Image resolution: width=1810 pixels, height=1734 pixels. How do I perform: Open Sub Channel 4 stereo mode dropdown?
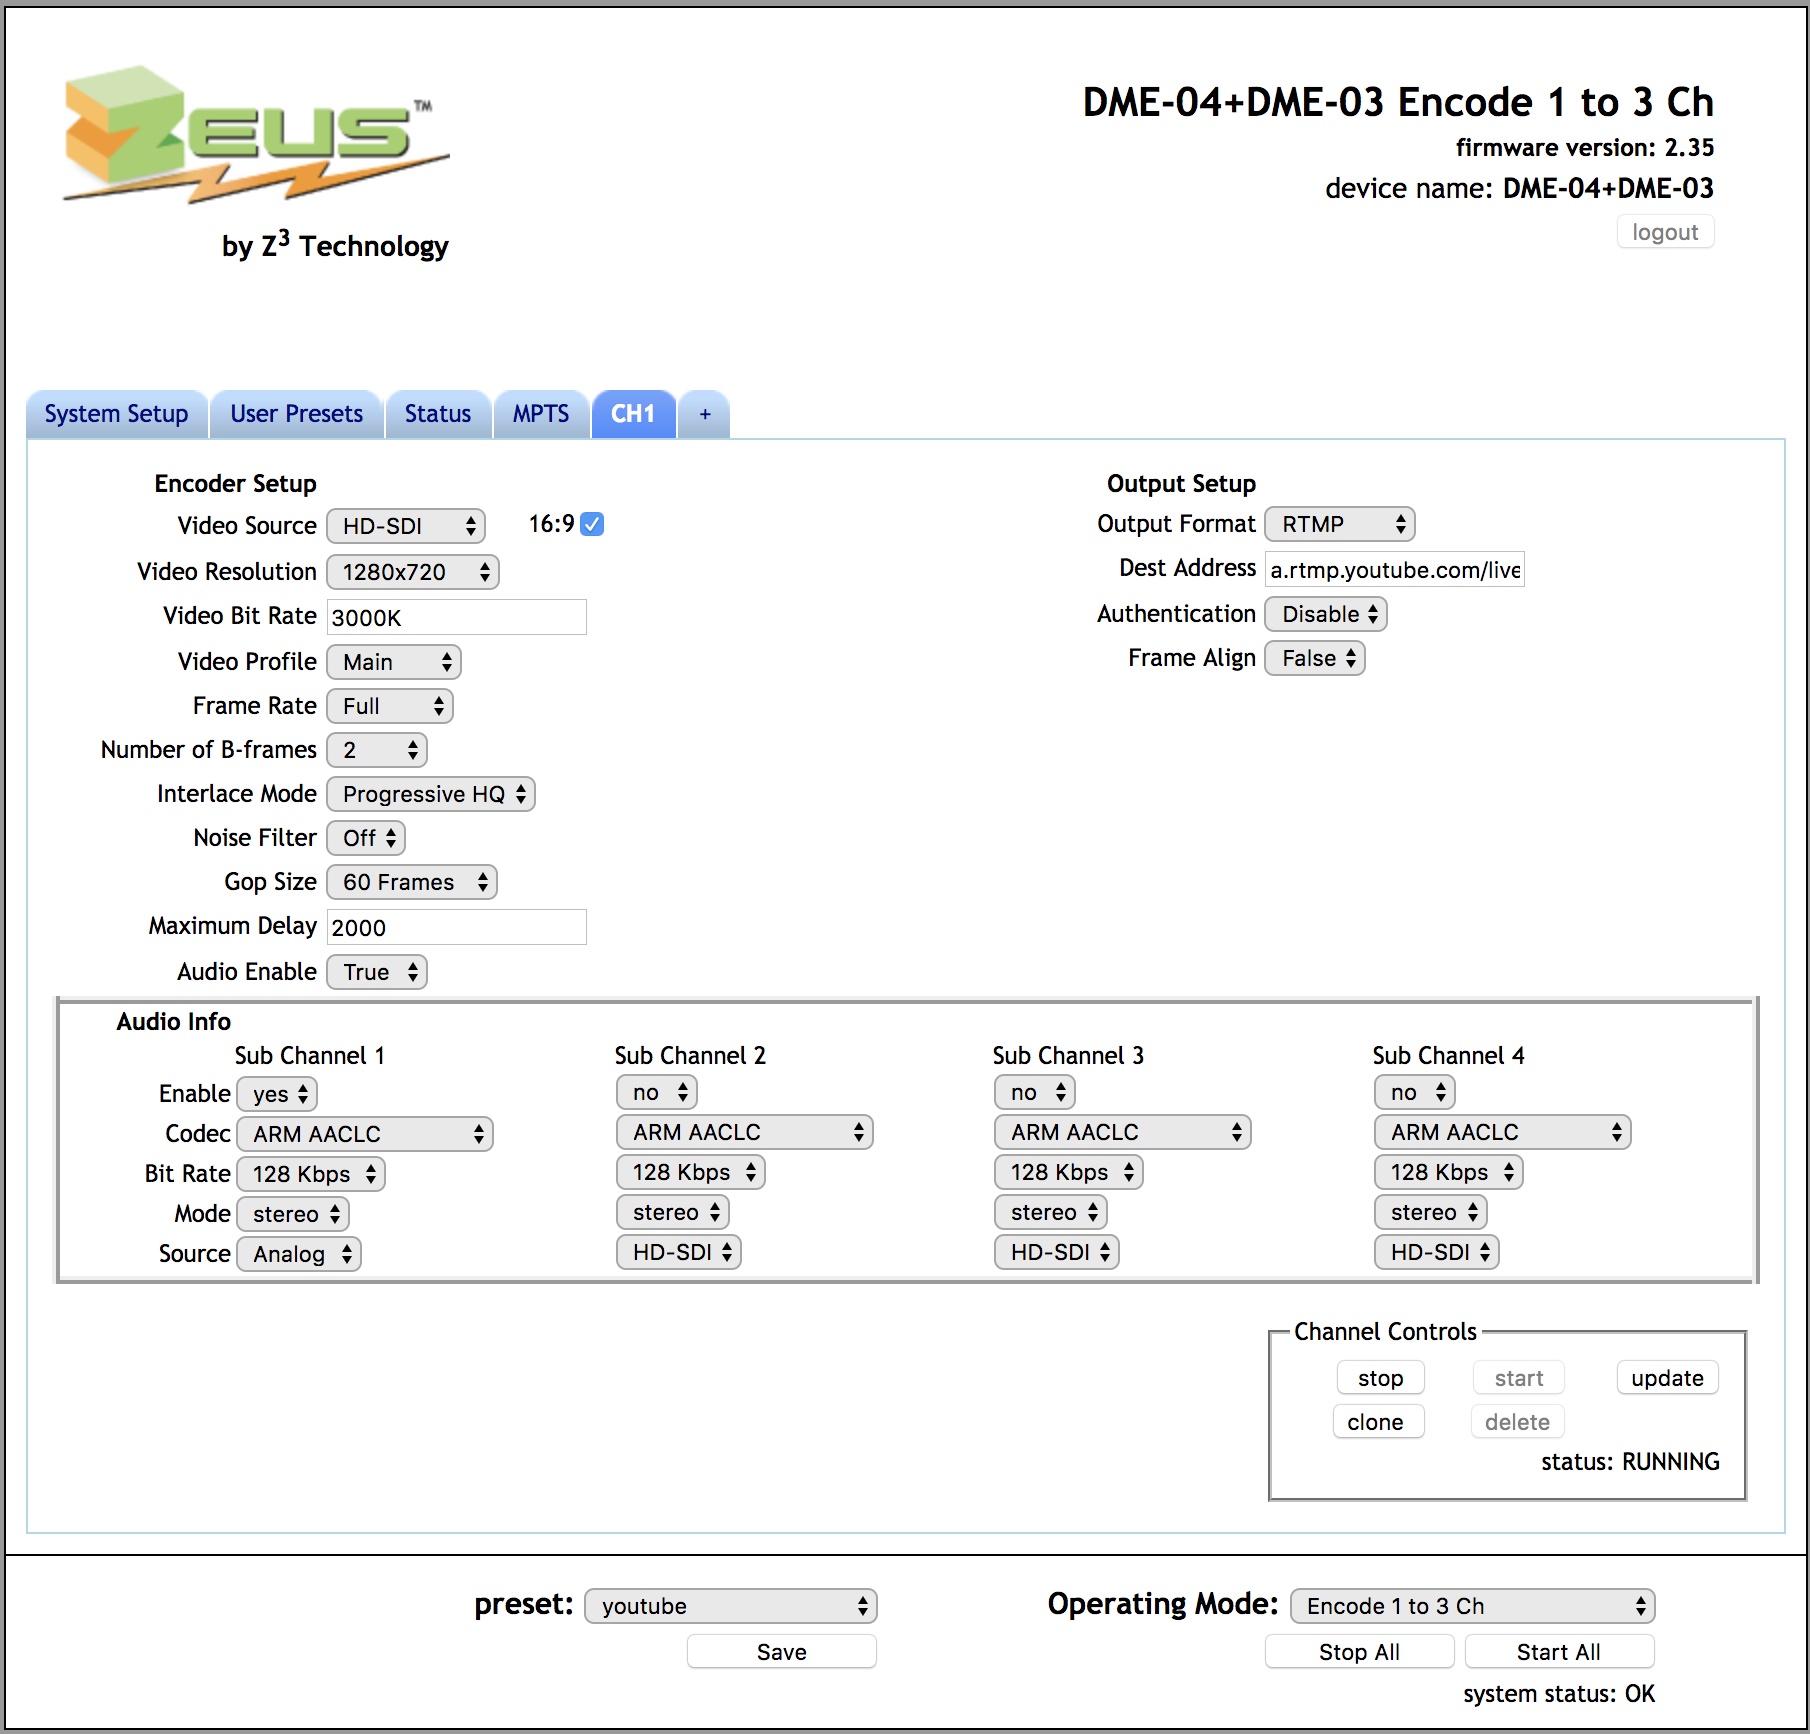pyautogui.click(x=1431, y=1212)
